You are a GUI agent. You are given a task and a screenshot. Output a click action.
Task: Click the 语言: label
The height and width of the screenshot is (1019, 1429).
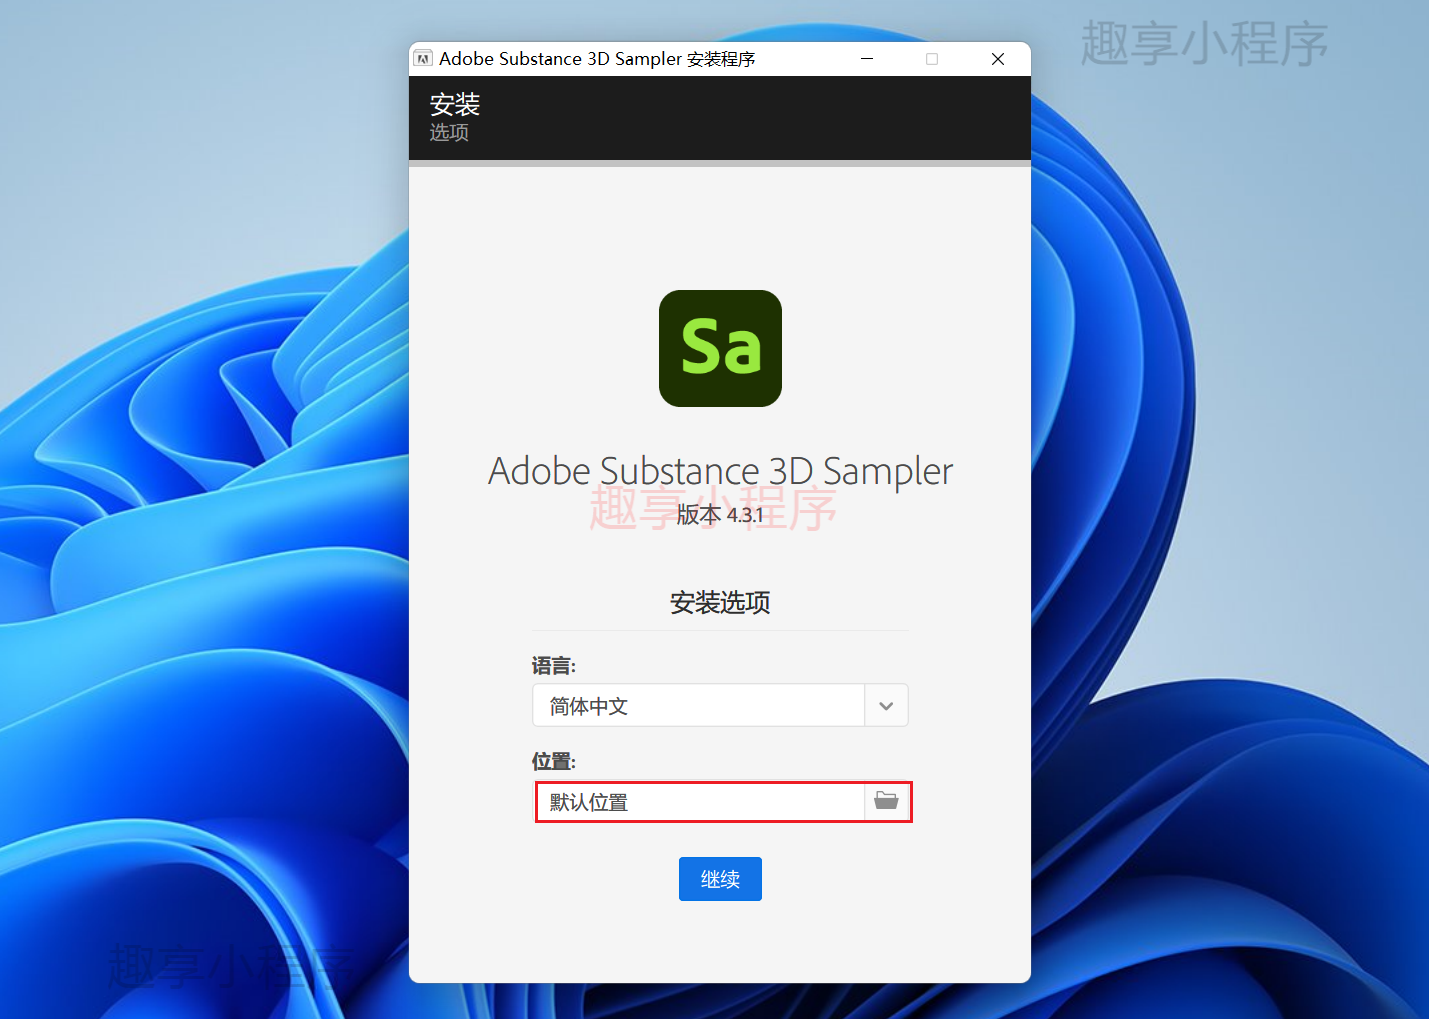click(554, 666)
